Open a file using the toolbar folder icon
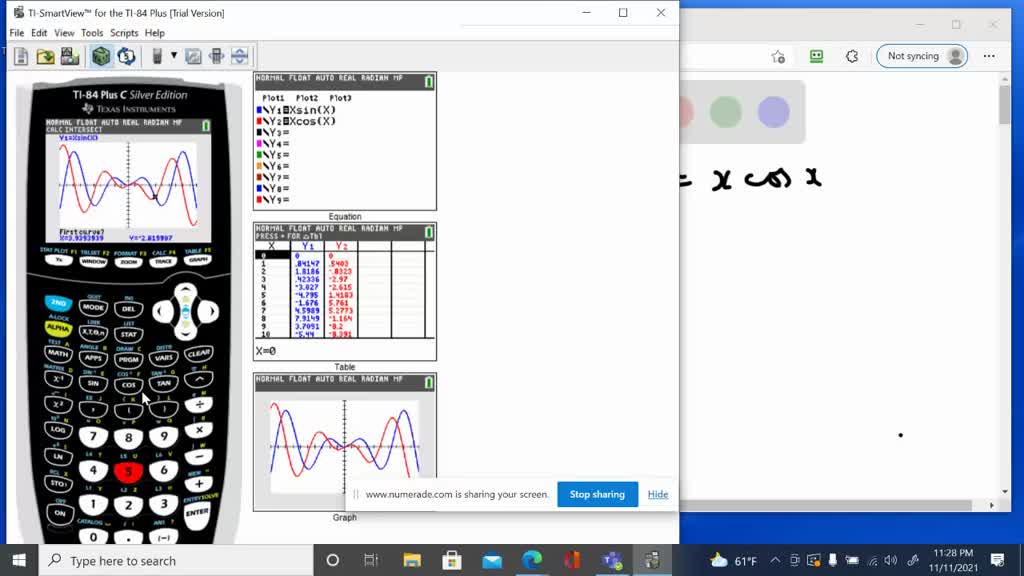The height and width of the screenshot is (576, 1024). pos(45,56)
